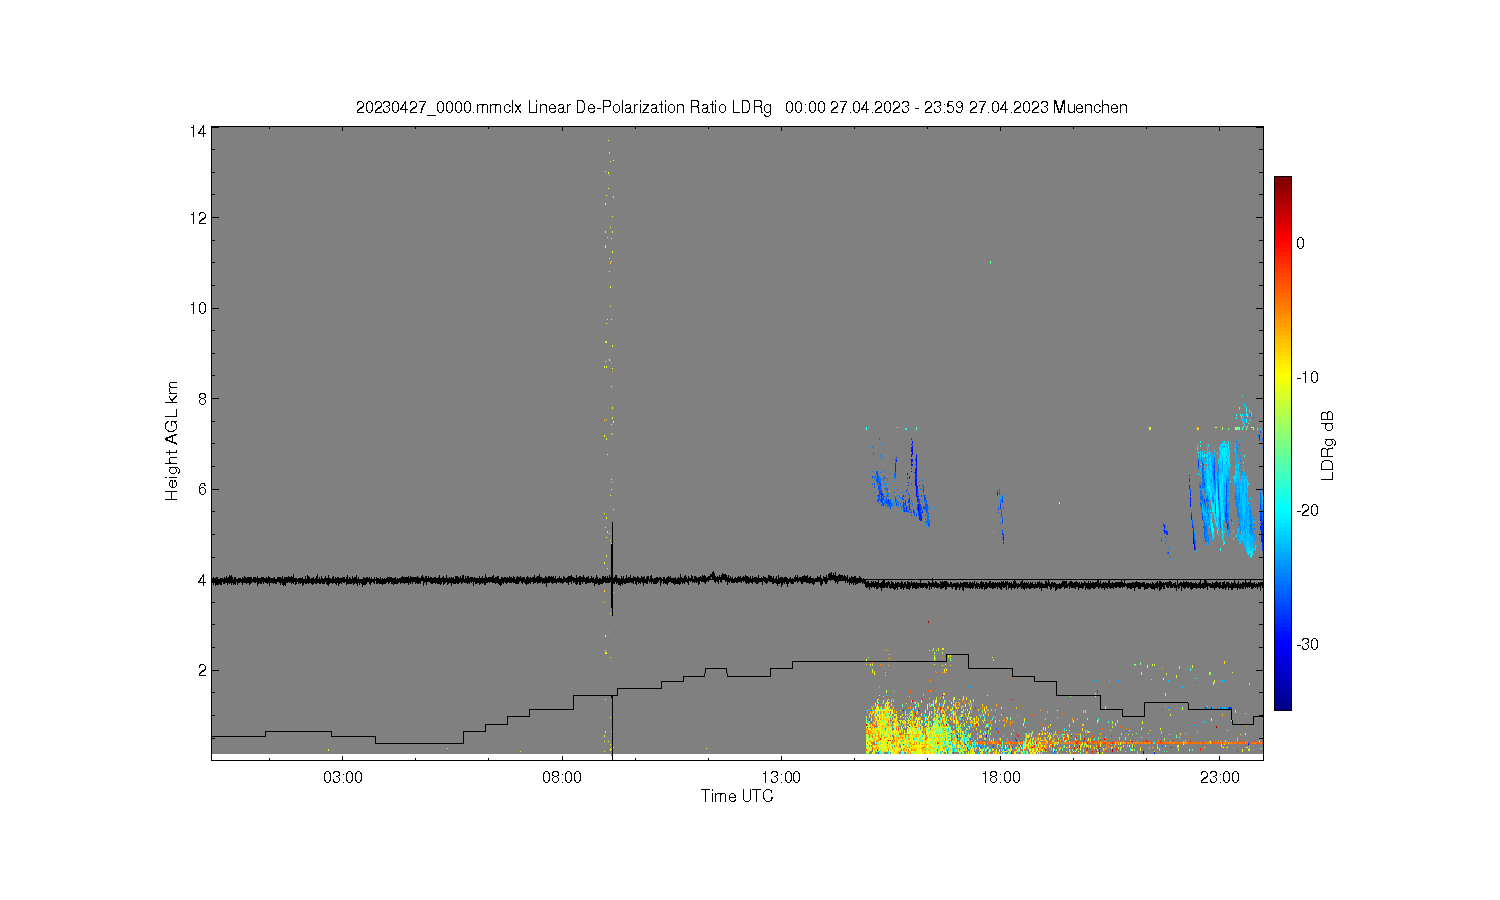Click the height tick label 8
This screenshot has height=900, width=1500.
point(202,399)
